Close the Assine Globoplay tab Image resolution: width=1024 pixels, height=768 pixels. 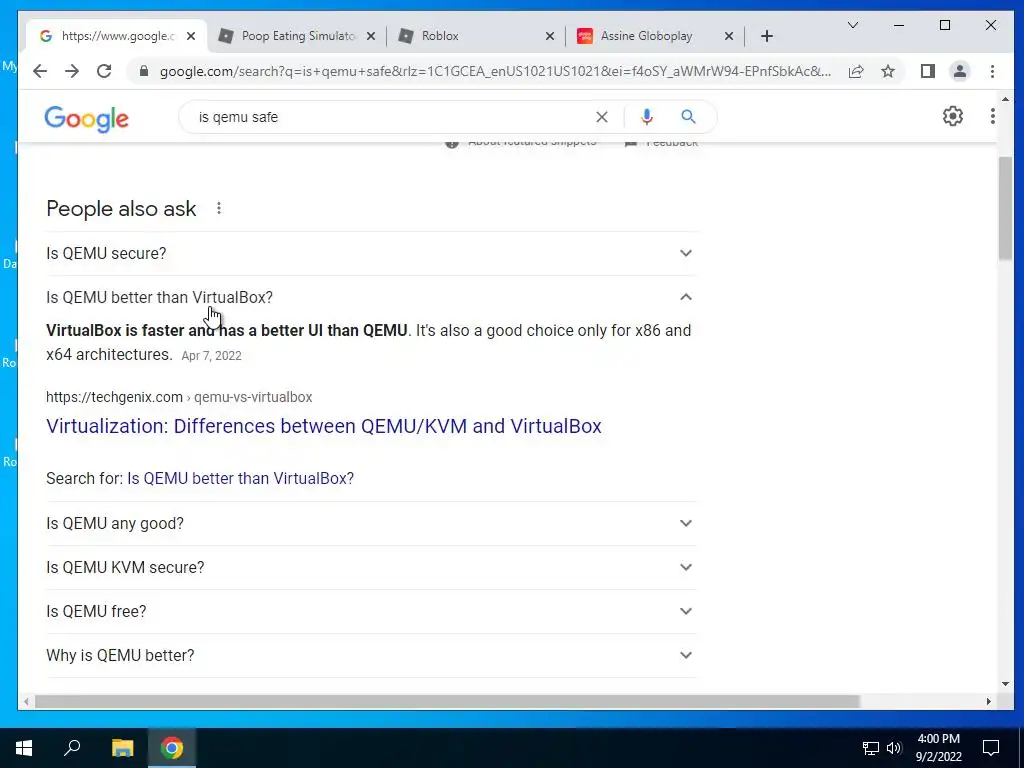click(729, 36)
